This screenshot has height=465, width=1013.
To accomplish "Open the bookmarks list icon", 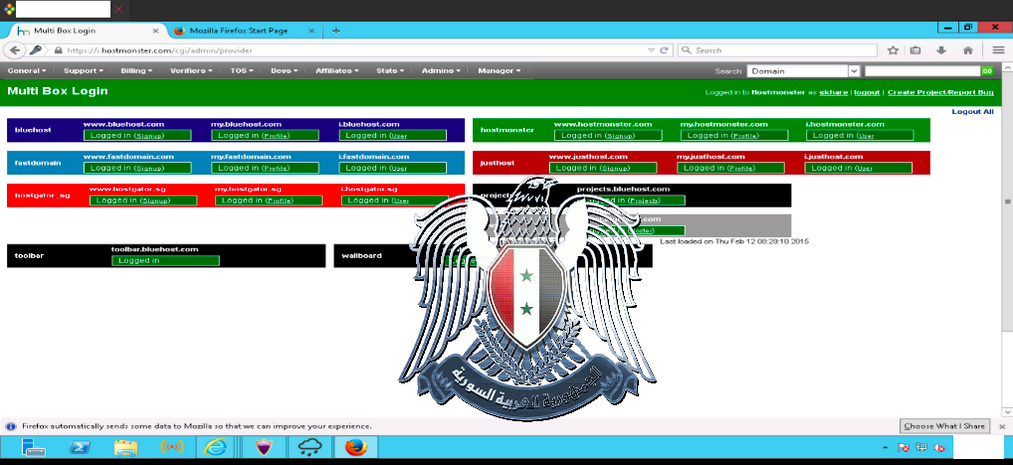I will pos(915,50).
